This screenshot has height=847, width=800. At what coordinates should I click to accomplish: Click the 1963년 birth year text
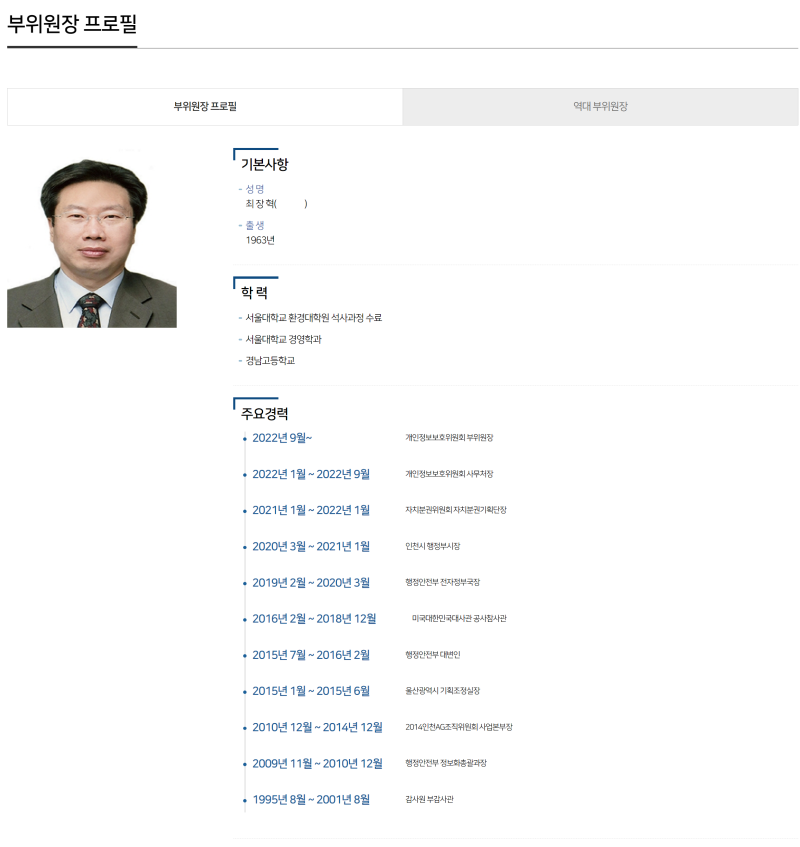tap(260, 240)
